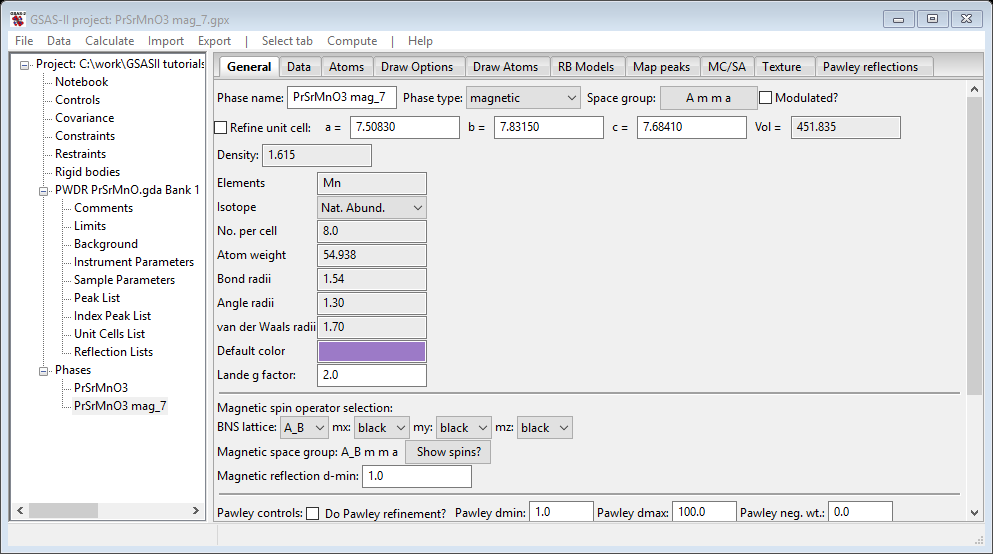This screenshot has height=554, width=993.
Task: Click the unit cell c value field
Action: pyautogui.click(x=692, y=127)
